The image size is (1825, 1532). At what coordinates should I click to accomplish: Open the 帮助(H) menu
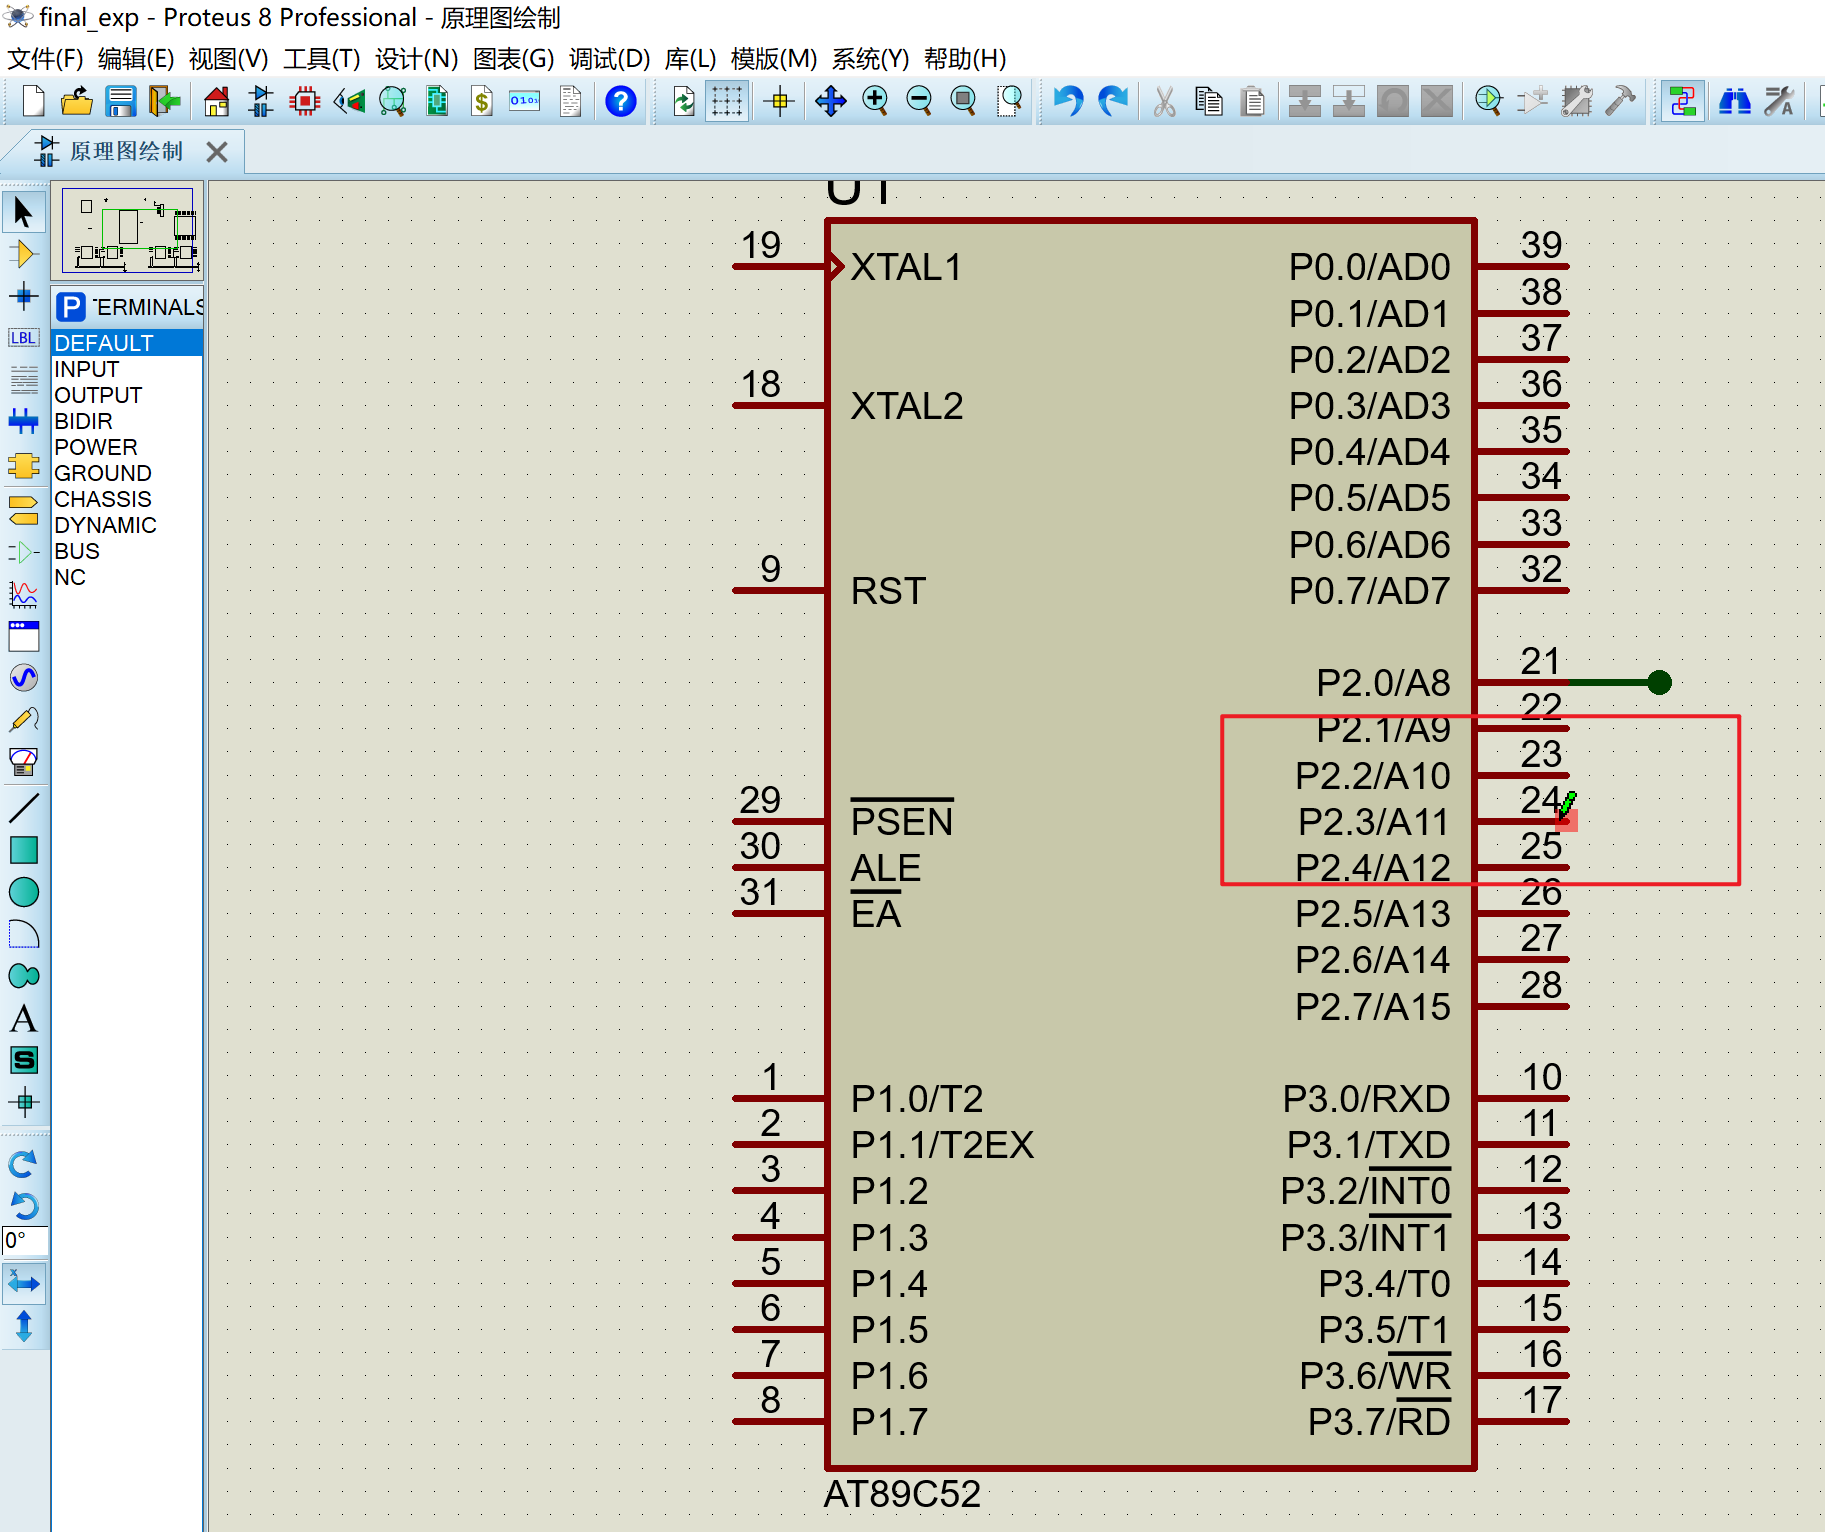965,59
